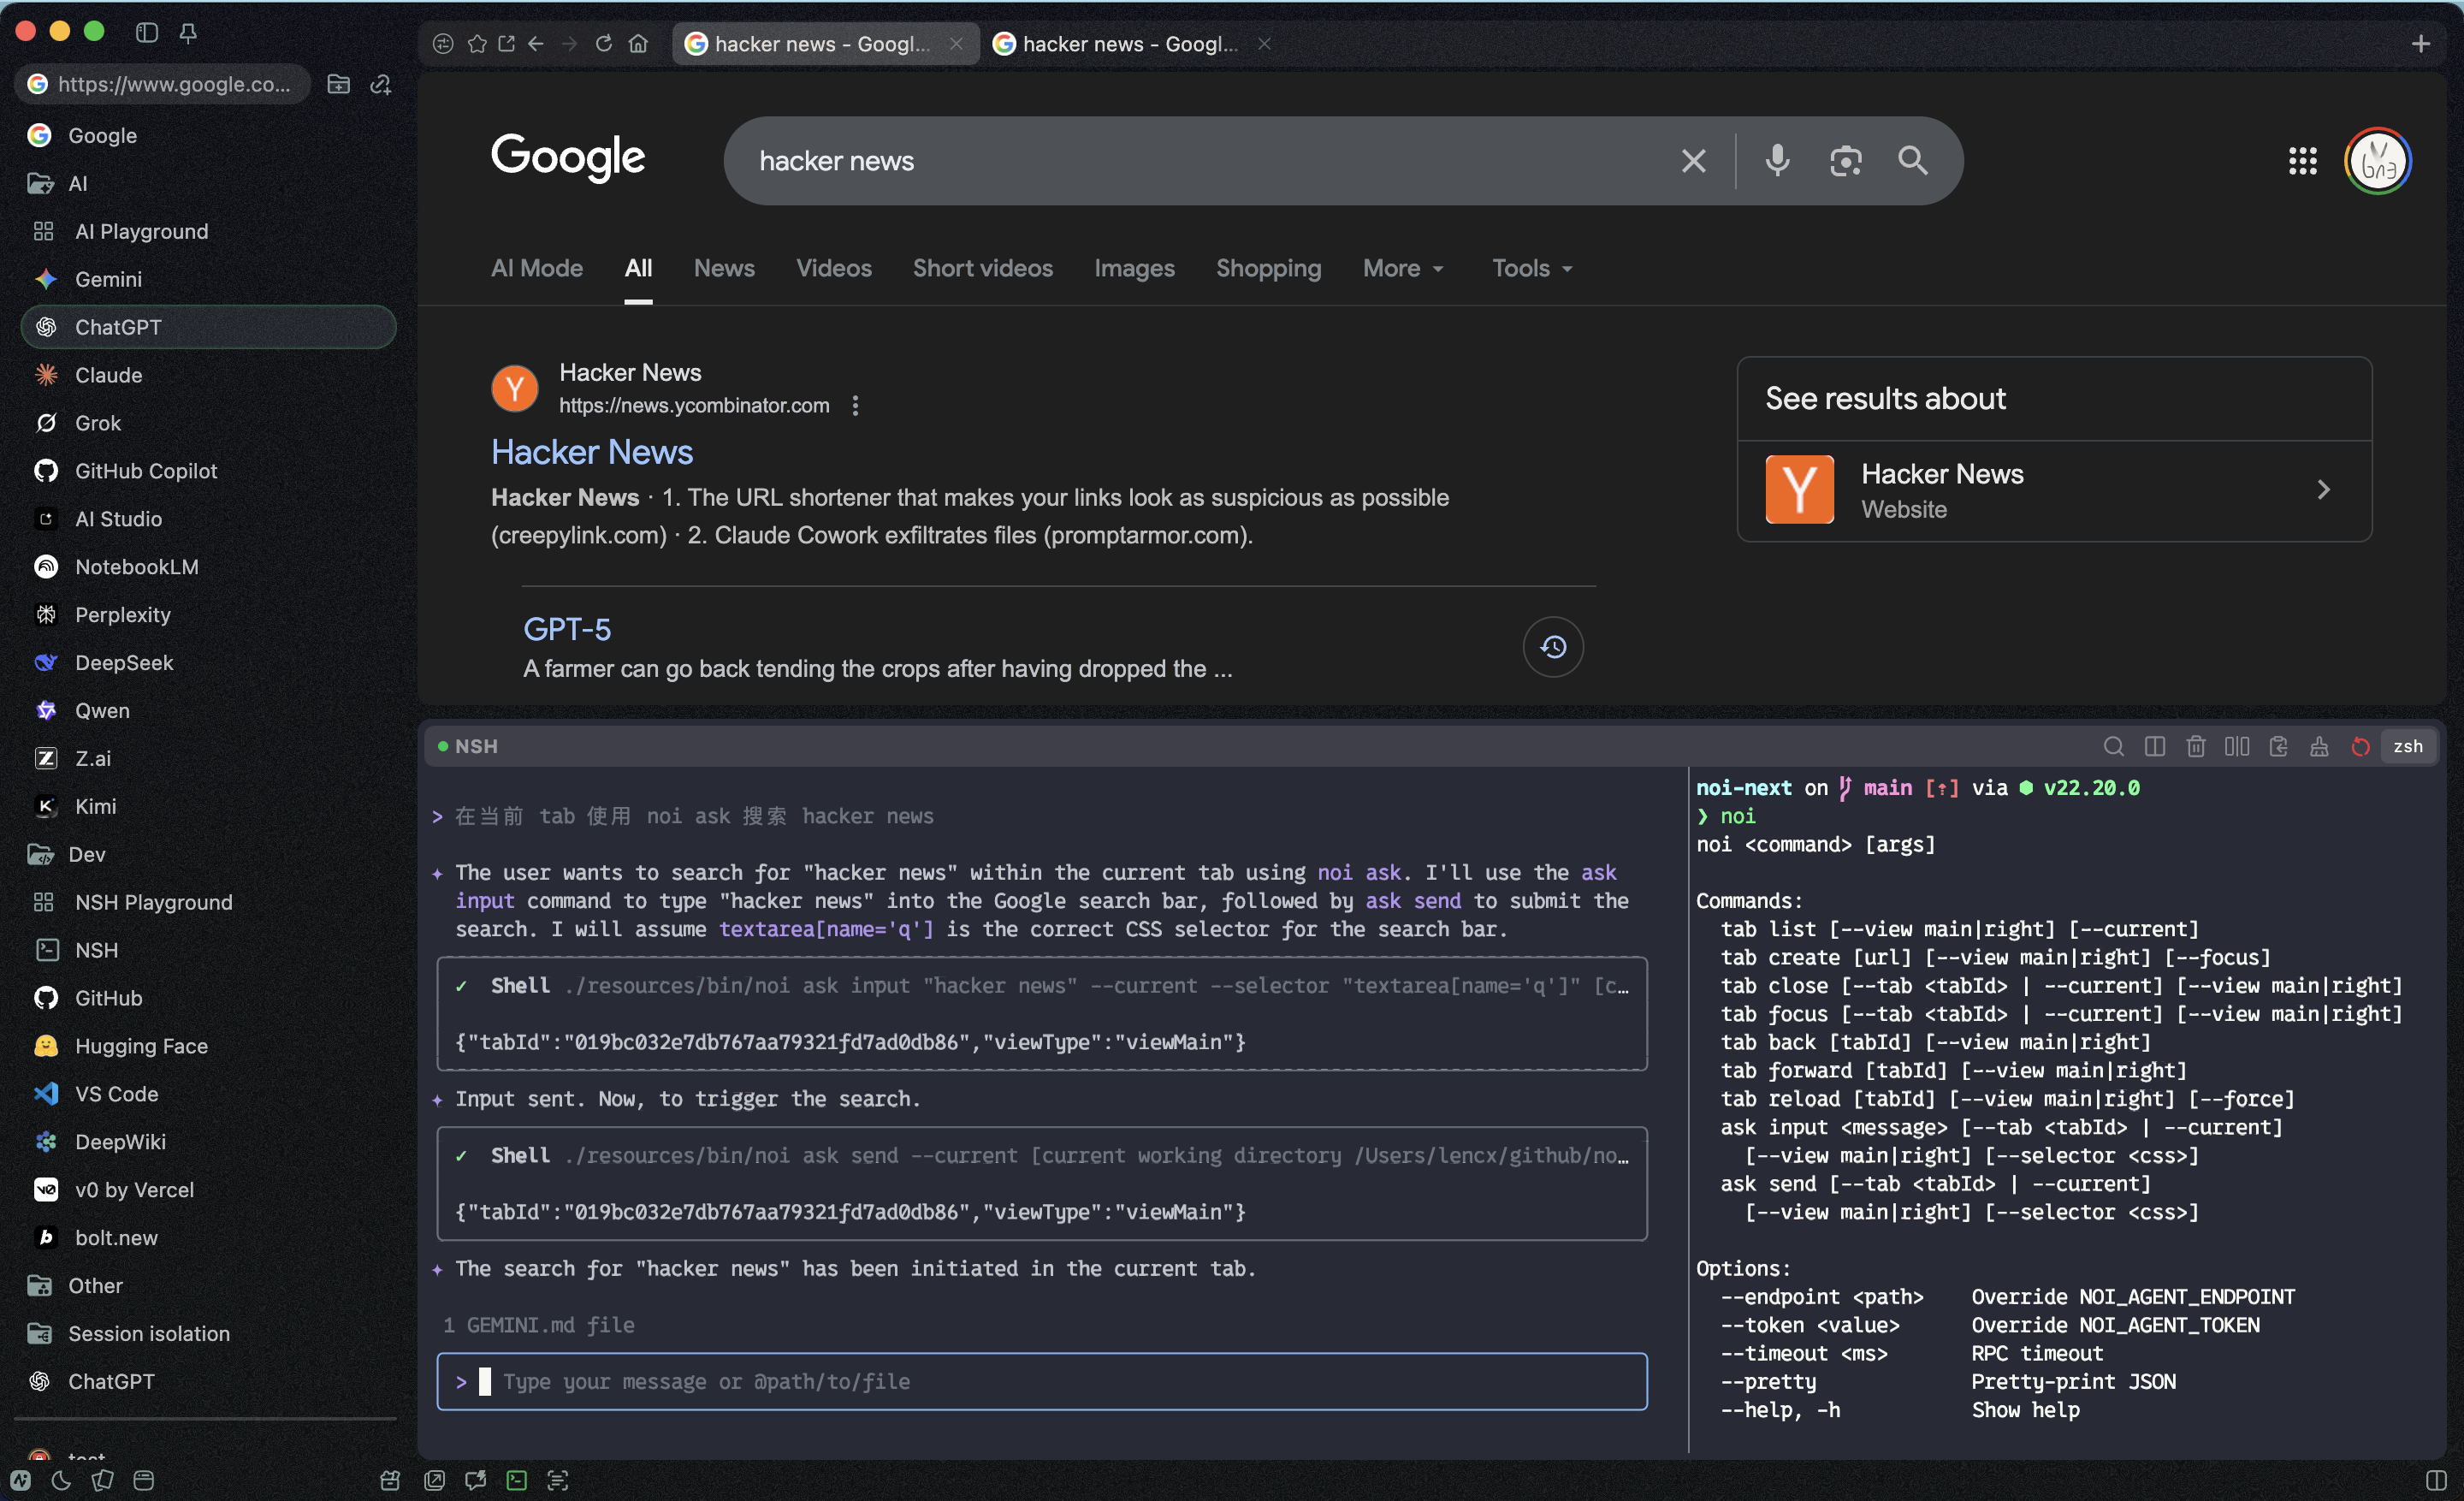This screenshot has height=1501, width=2464.
Task: Open the Google apps grid
Action: pos(2302,161)
